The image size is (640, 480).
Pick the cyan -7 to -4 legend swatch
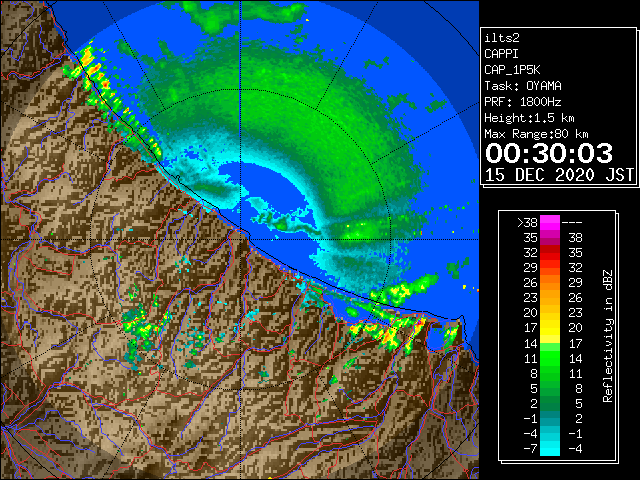click(x=550, y=448)
